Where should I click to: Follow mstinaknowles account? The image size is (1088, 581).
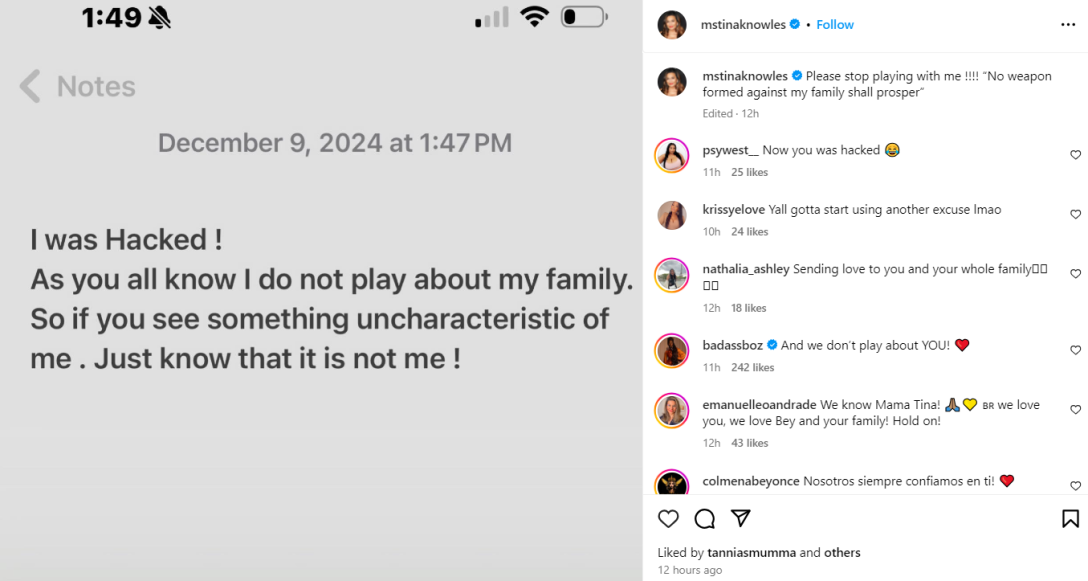coord(835,24)
